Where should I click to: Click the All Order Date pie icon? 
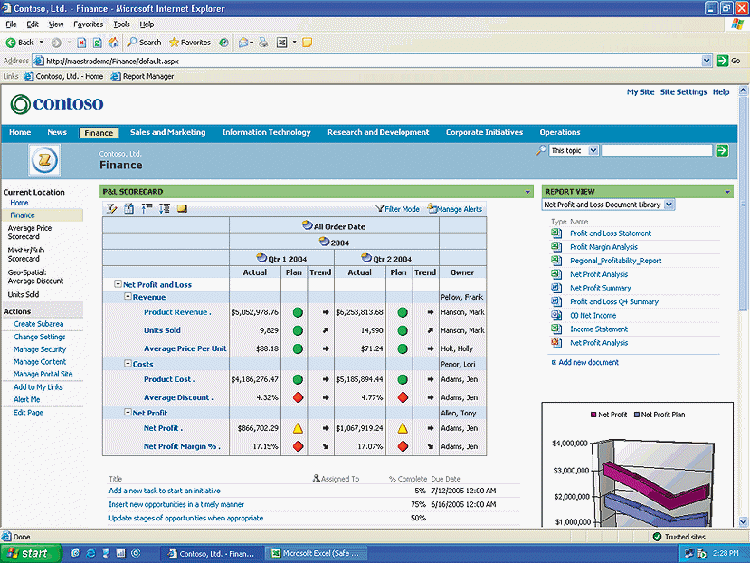(307, 225)
